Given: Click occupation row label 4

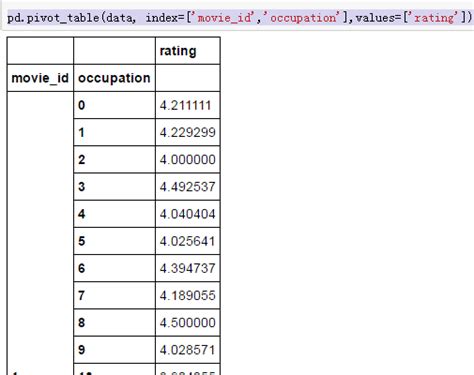Looking at the screenshot, I should (x=82, y=214).
